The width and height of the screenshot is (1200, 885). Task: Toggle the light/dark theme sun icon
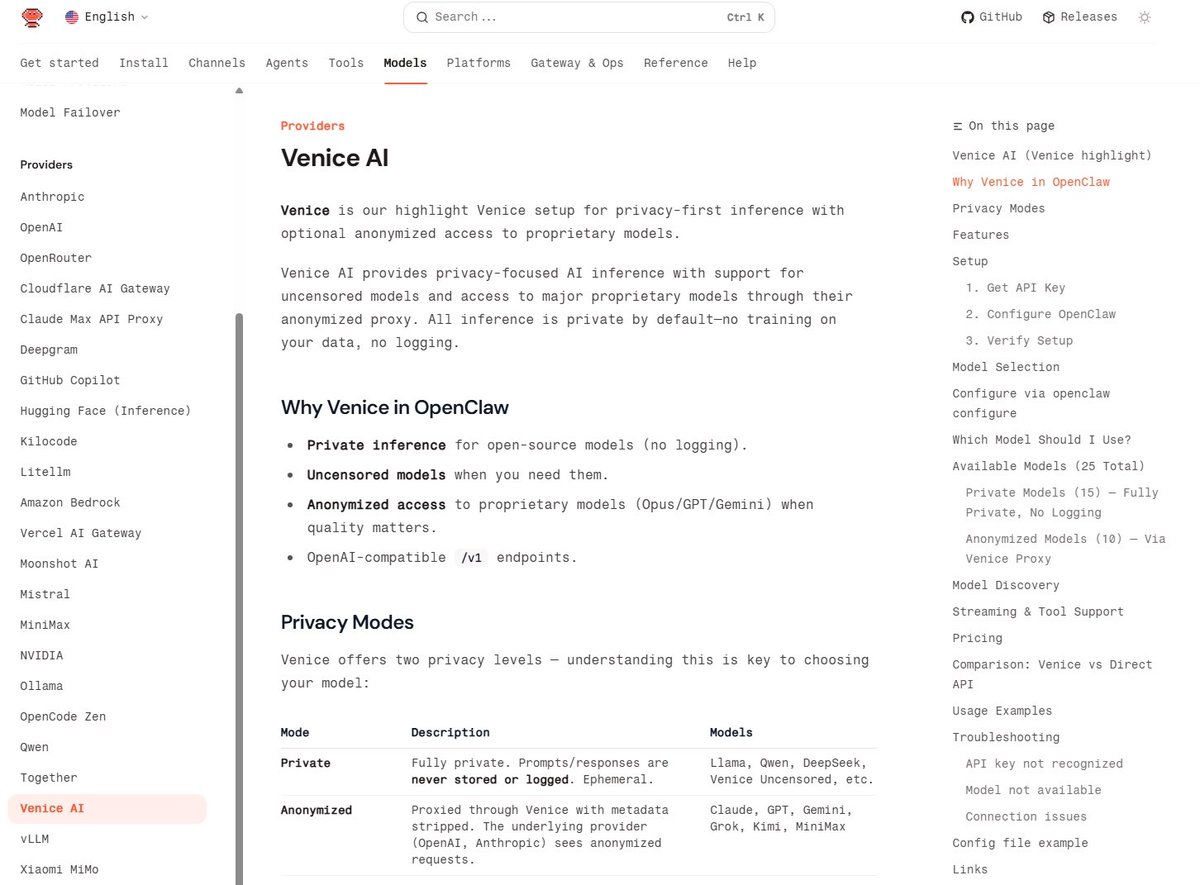click(x=1145, y=17)
